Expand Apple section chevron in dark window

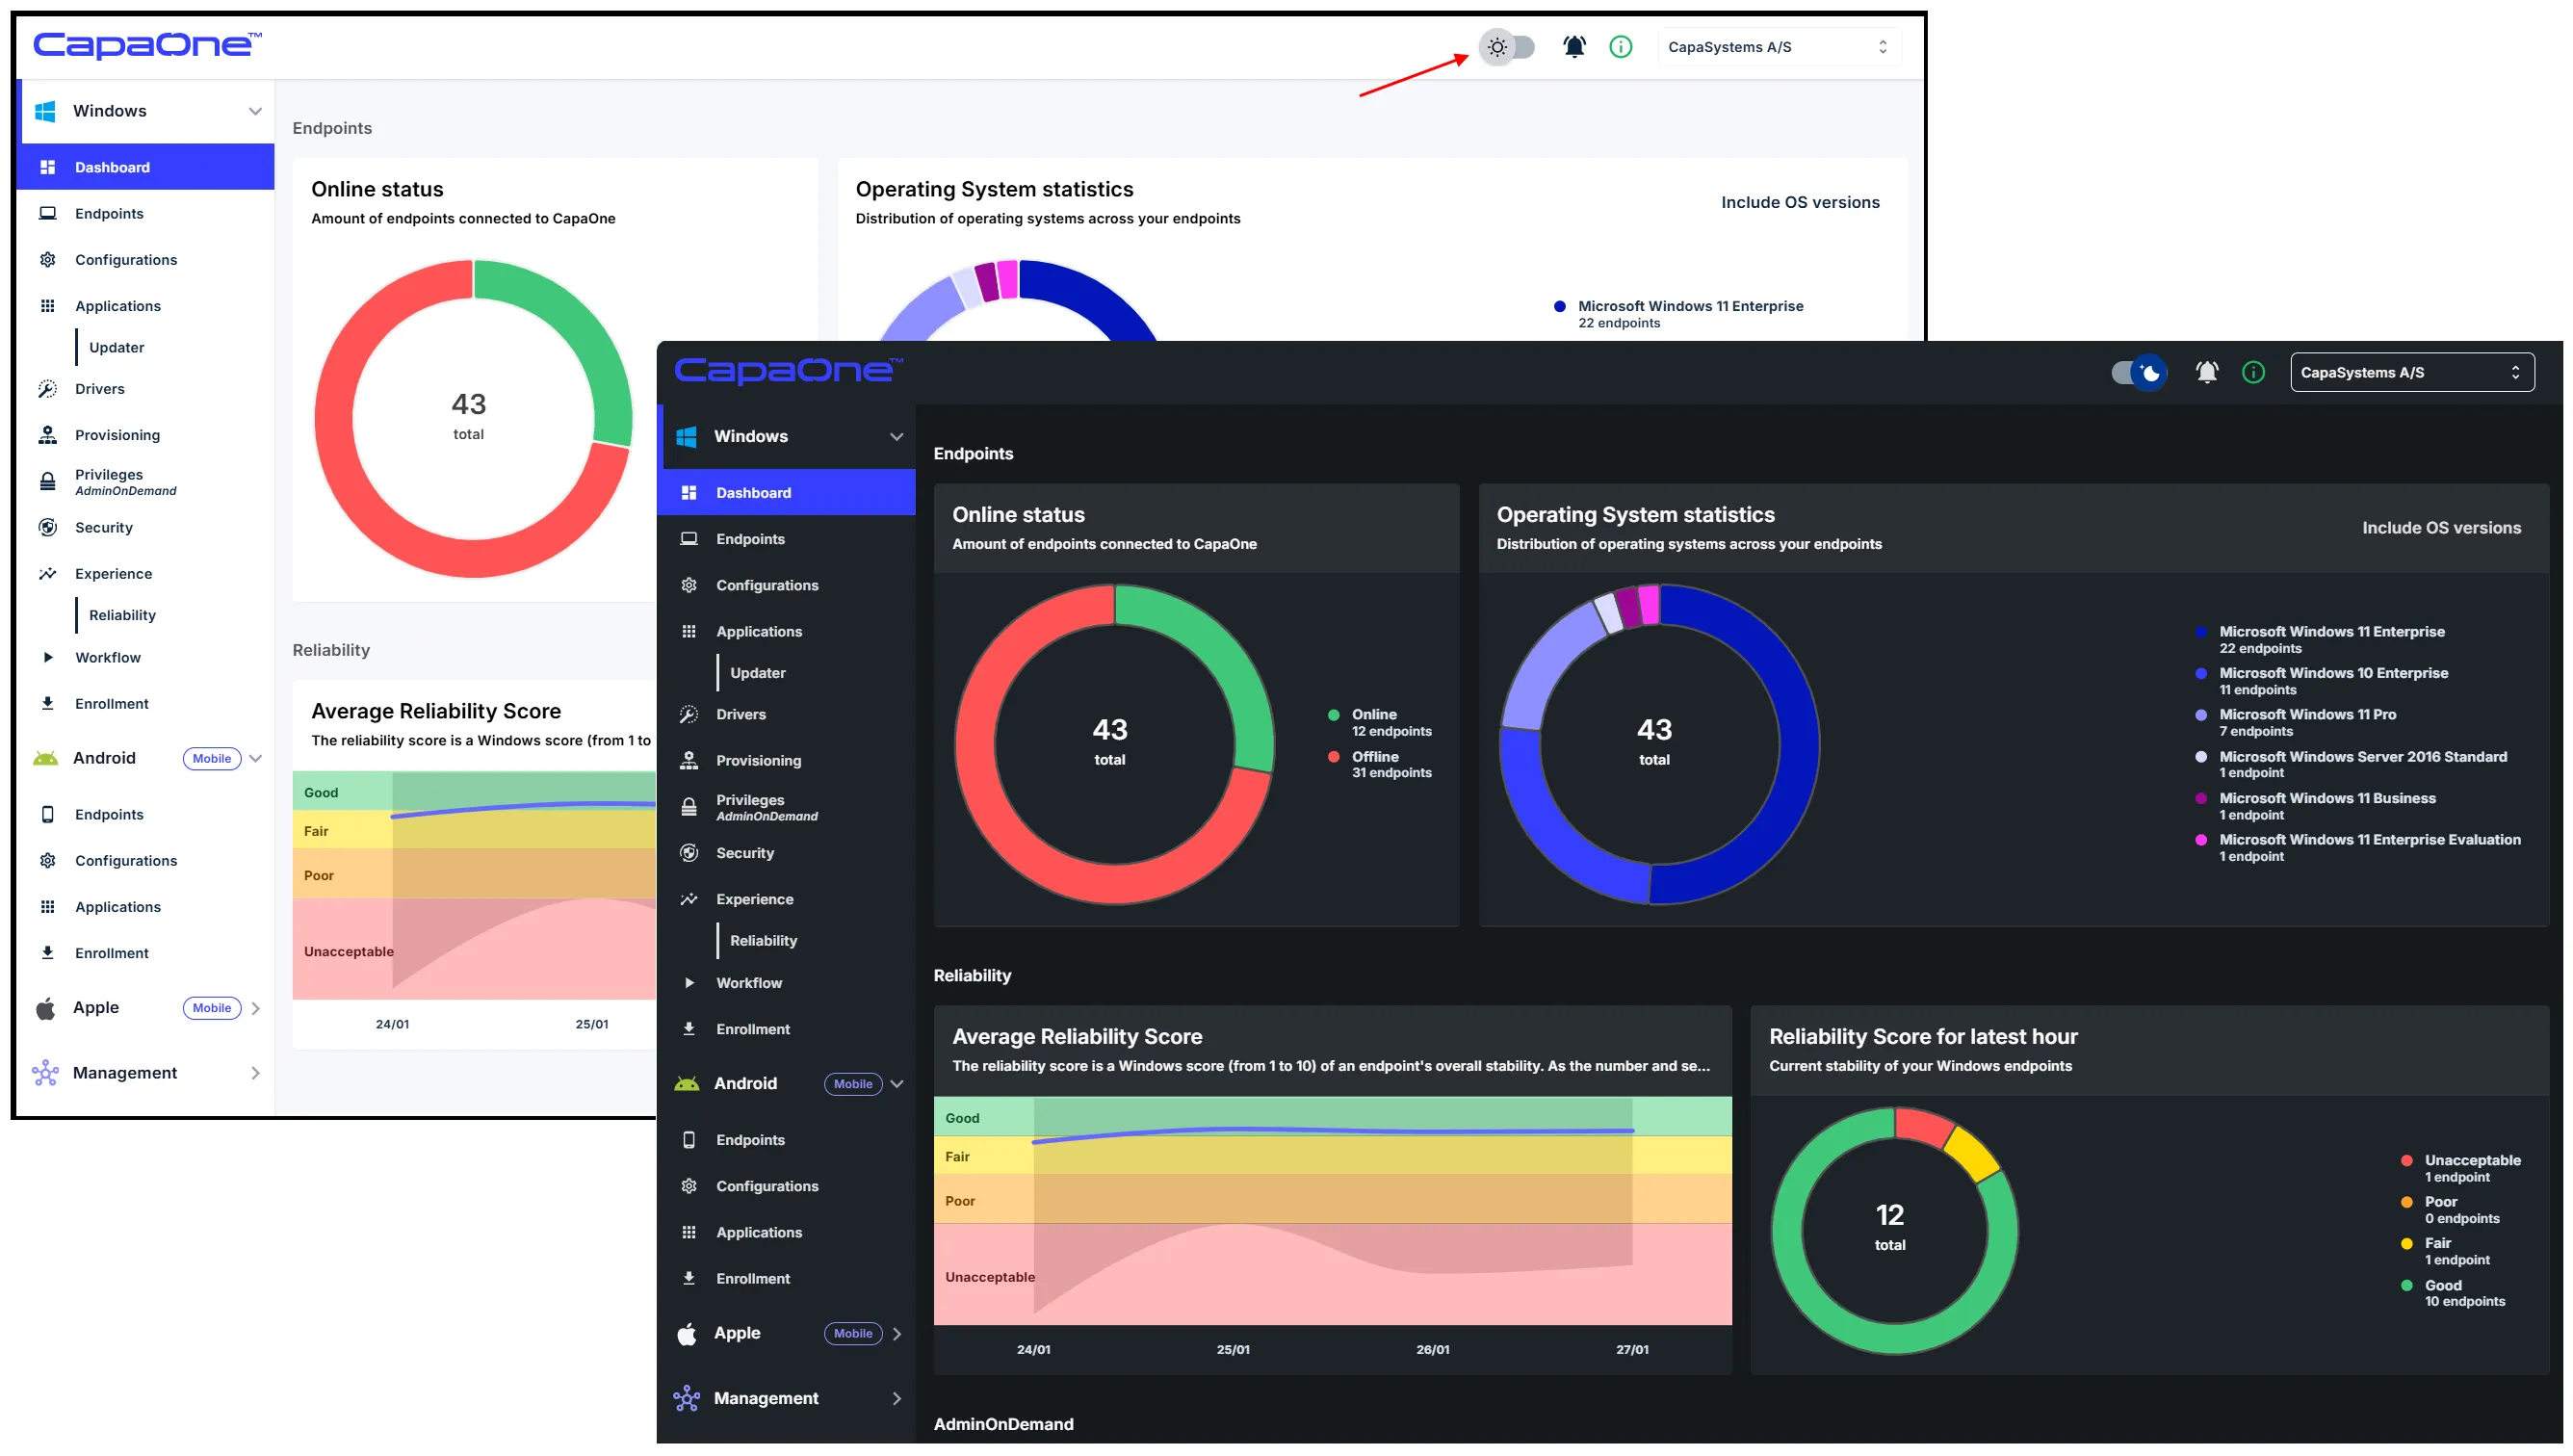coord(896,1334)
